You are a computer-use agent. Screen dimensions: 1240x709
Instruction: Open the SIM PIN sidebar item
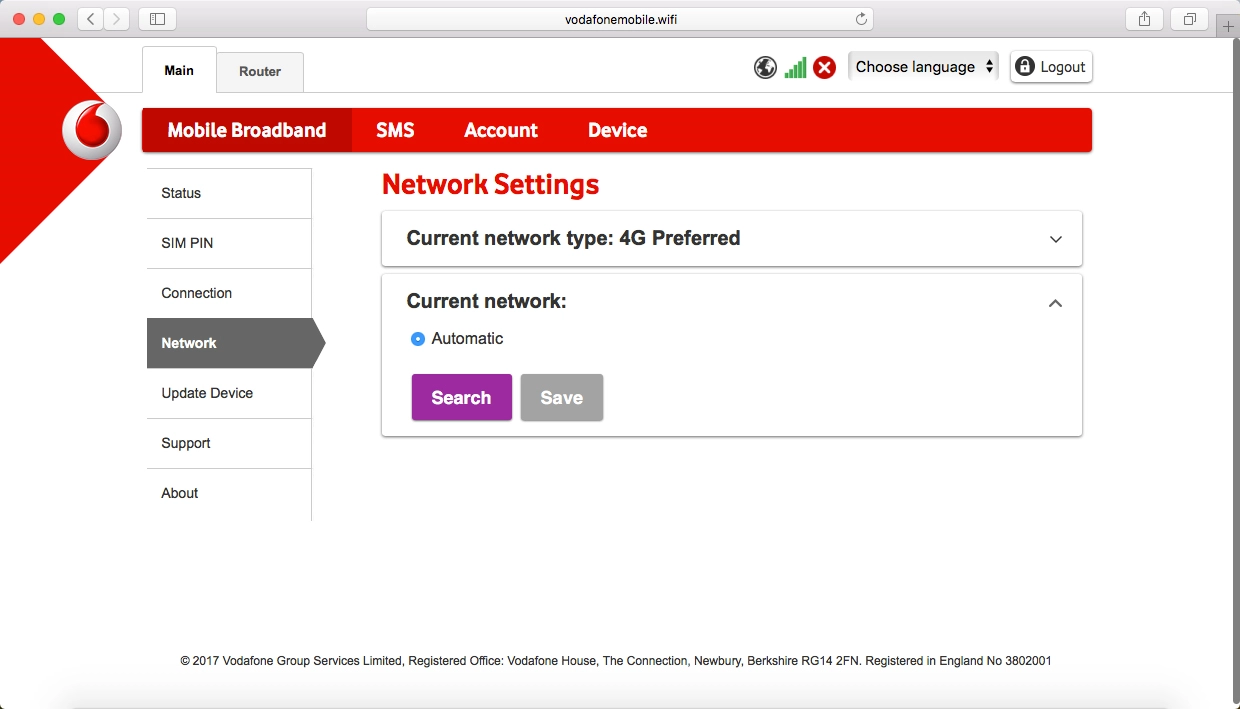(x=187, y=243)
